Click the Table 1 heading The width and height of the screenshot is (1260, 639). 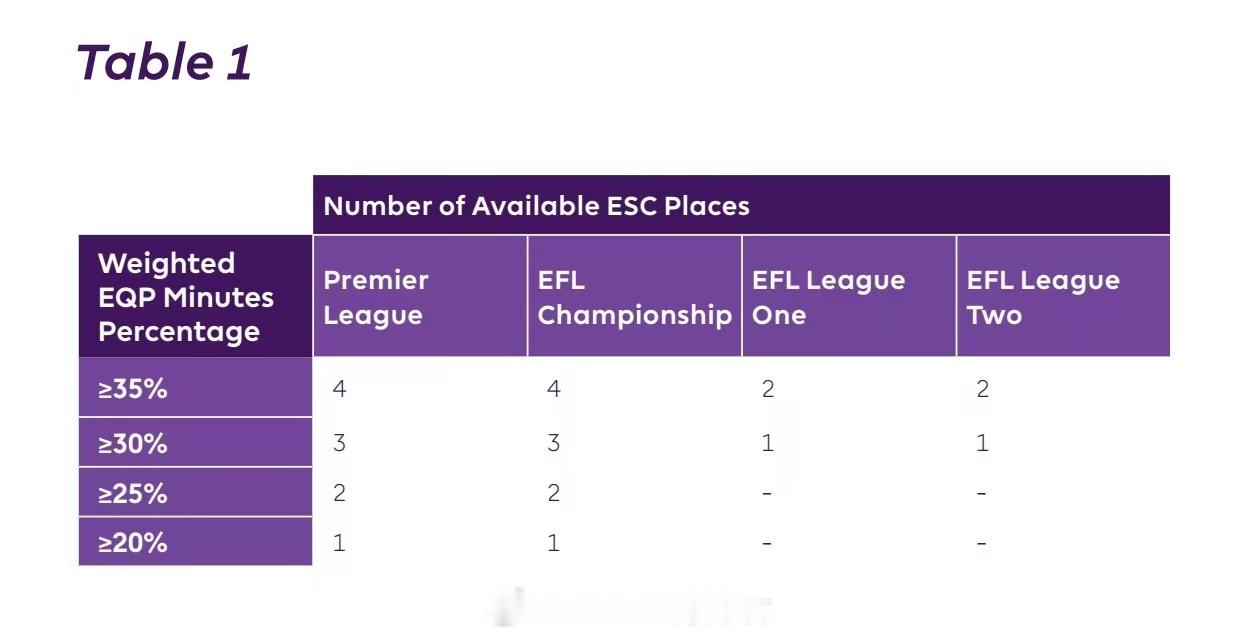pyautogui.click(x=164, y=62)
